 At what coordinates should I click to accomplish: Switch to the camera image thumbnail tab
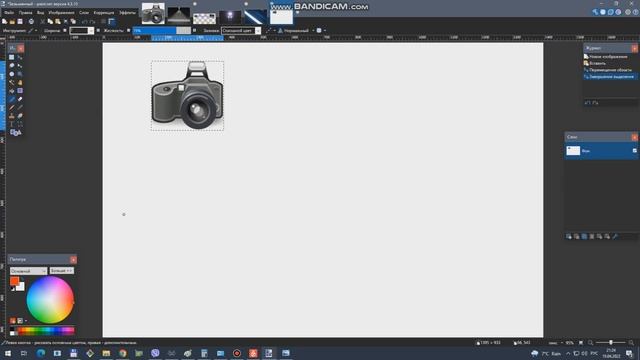[x=153, y=13]
